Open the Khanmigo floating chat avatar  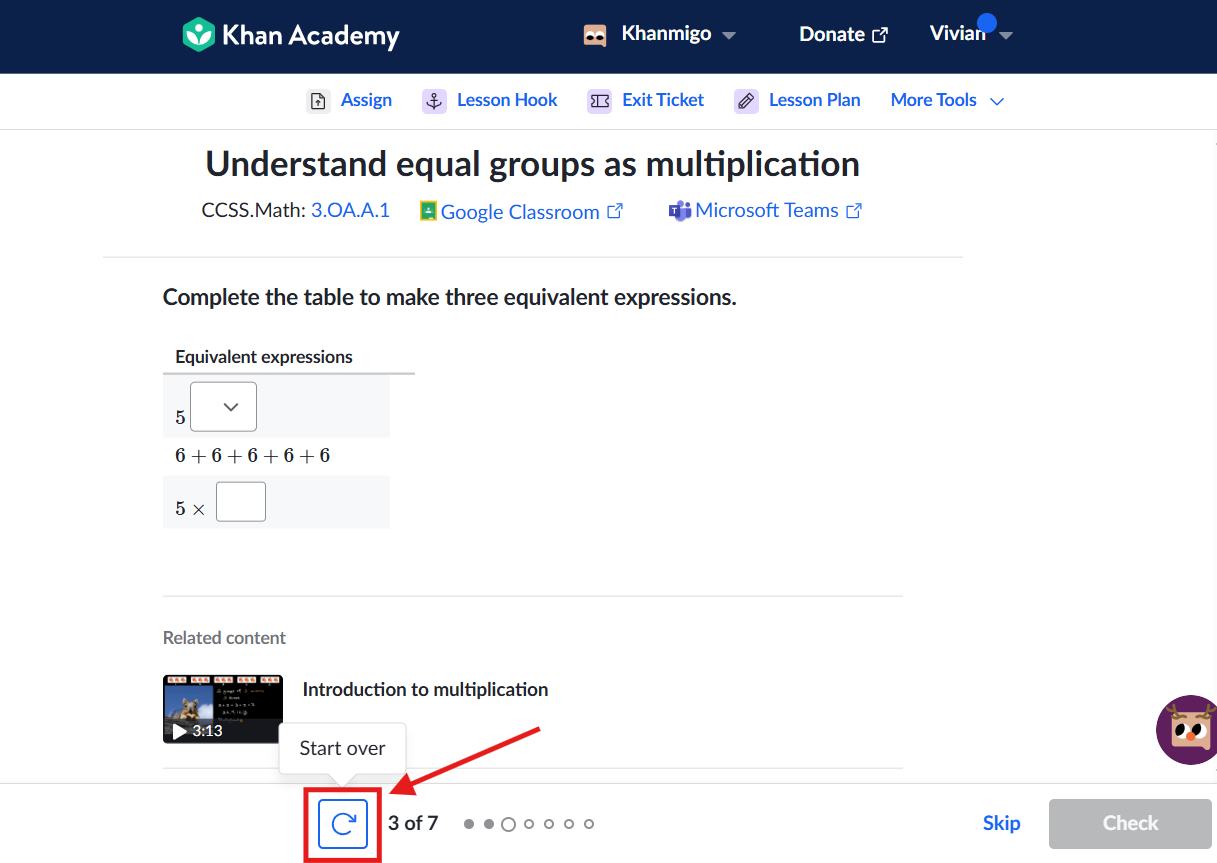1188,730
